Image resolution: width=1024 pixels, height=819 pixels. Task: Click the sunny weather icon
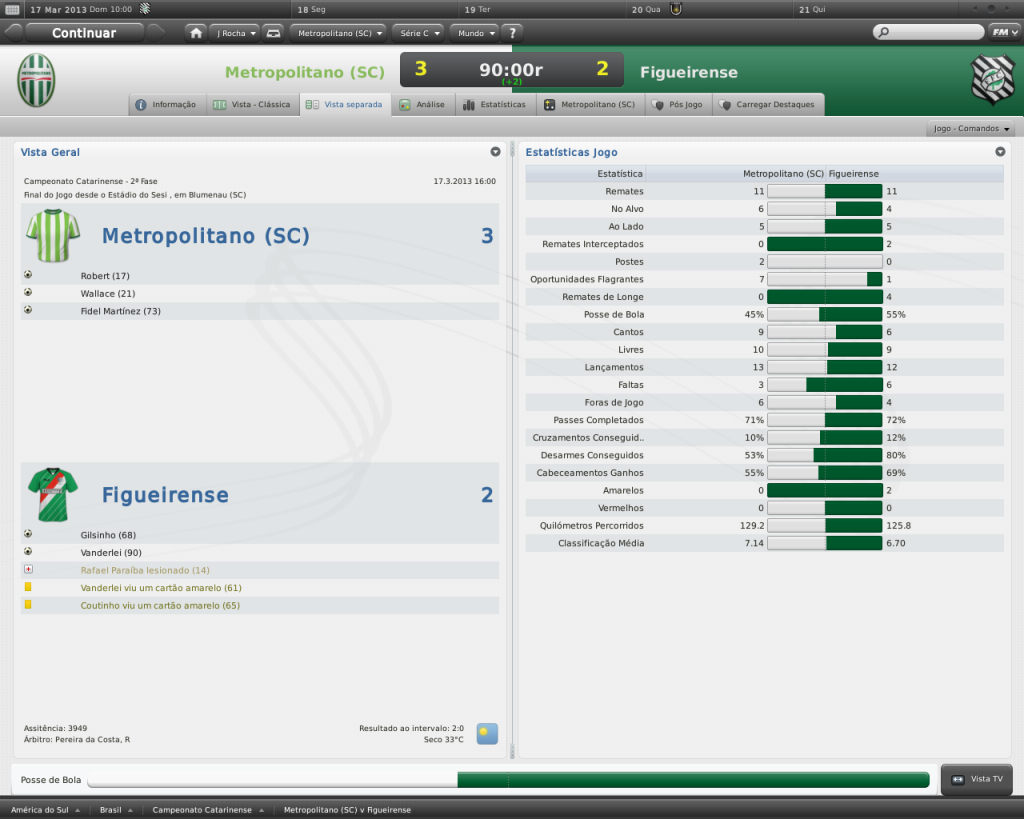click(x=487, y=733)
